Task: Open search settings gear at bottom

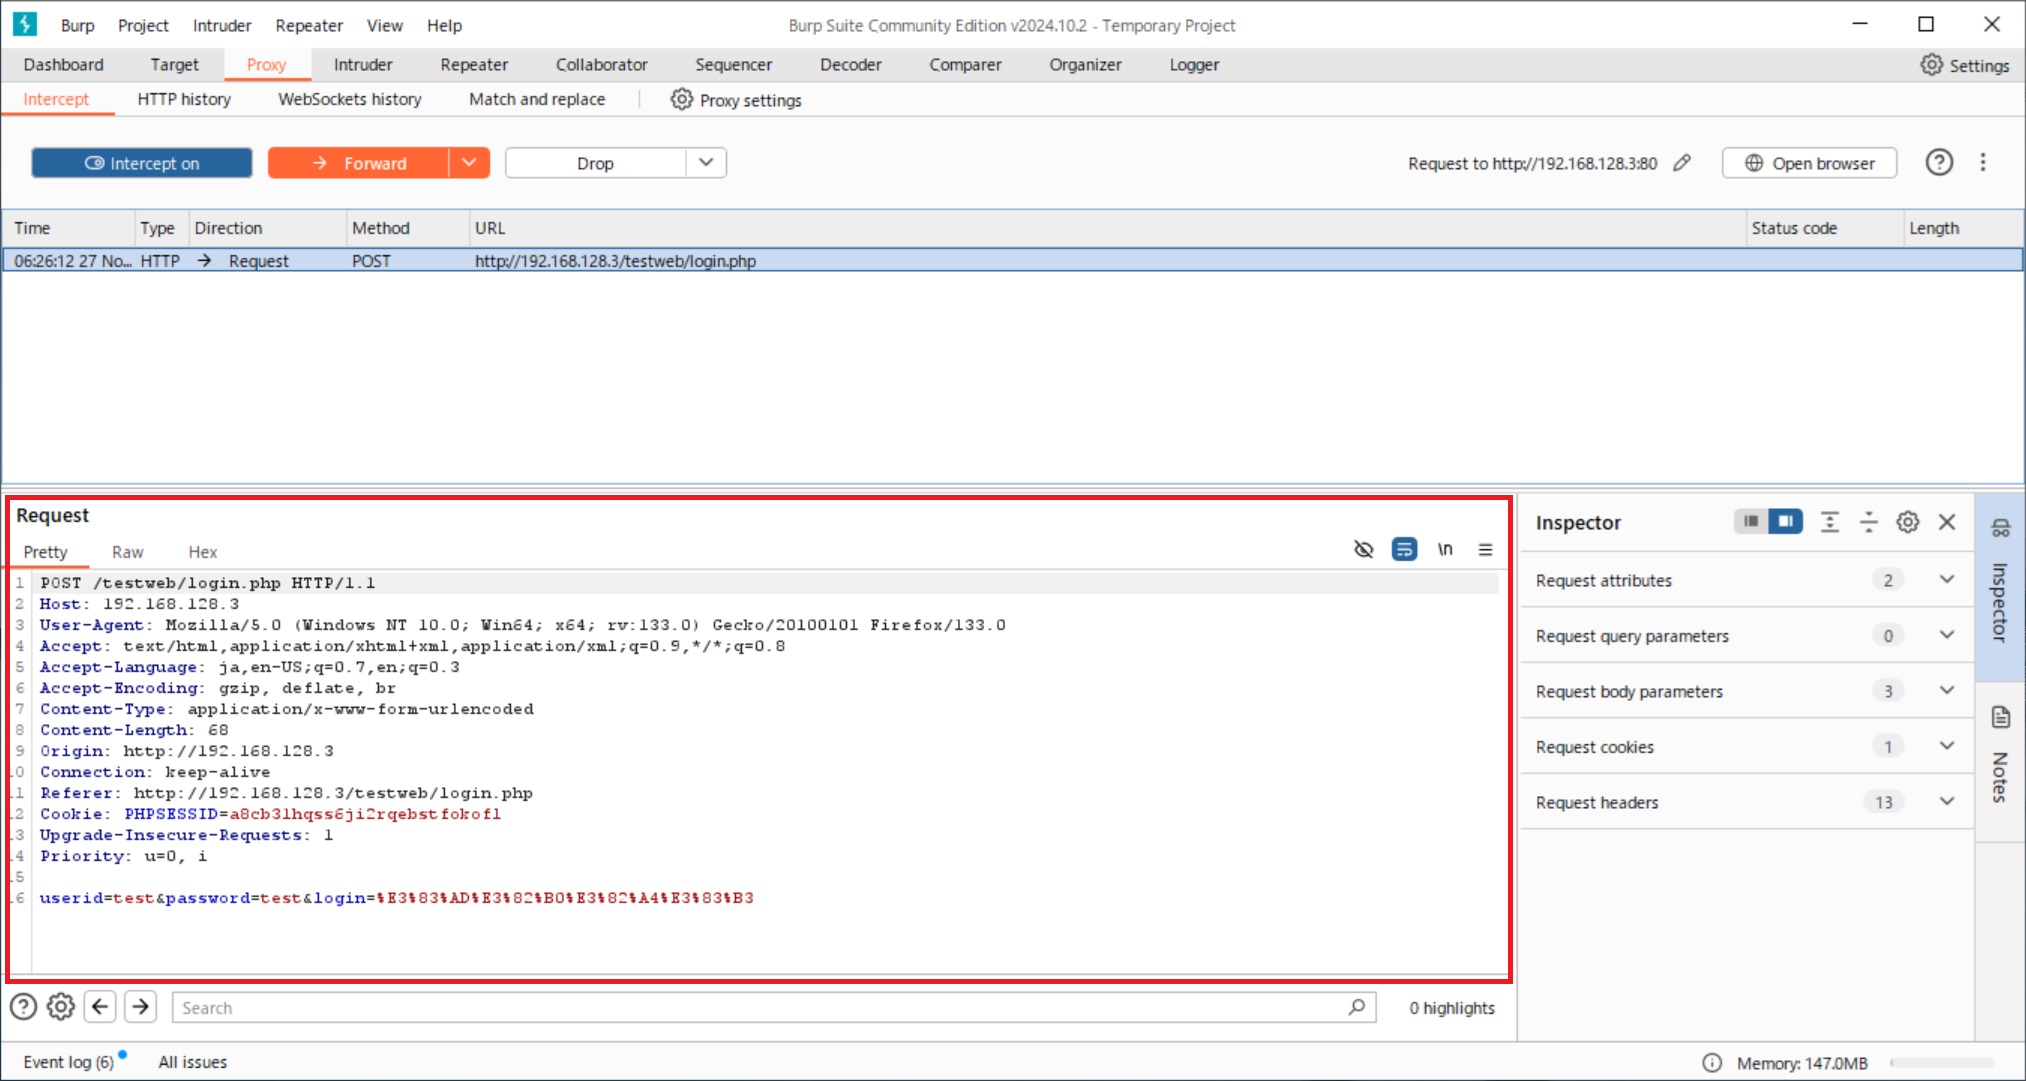Action: [61, 1006]
